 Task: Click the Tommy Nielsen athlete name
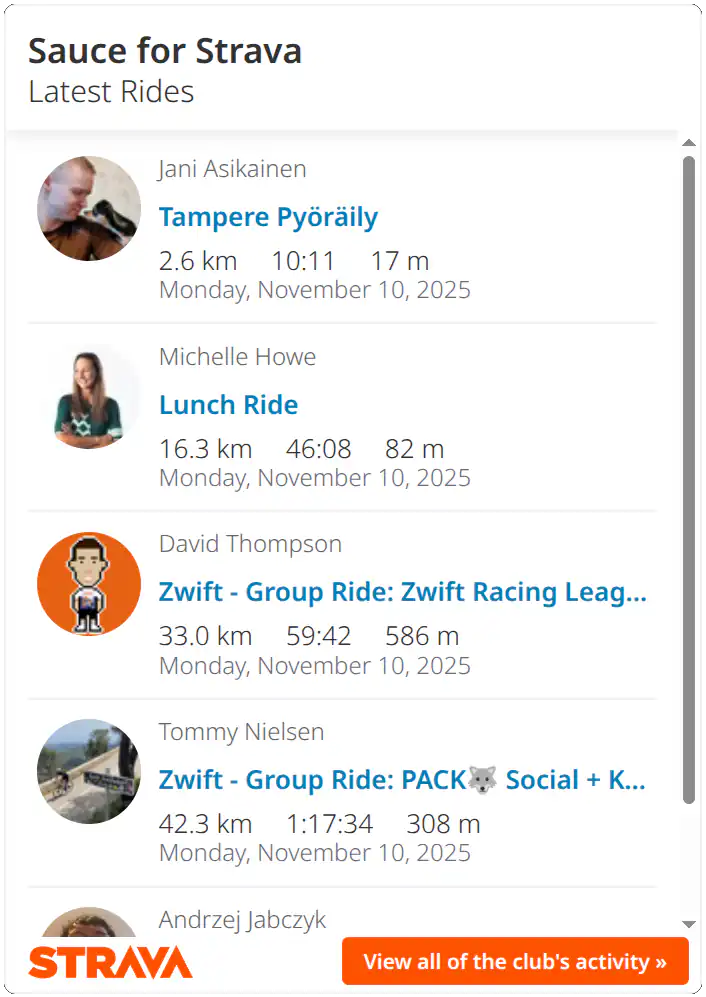pos(241,732)
